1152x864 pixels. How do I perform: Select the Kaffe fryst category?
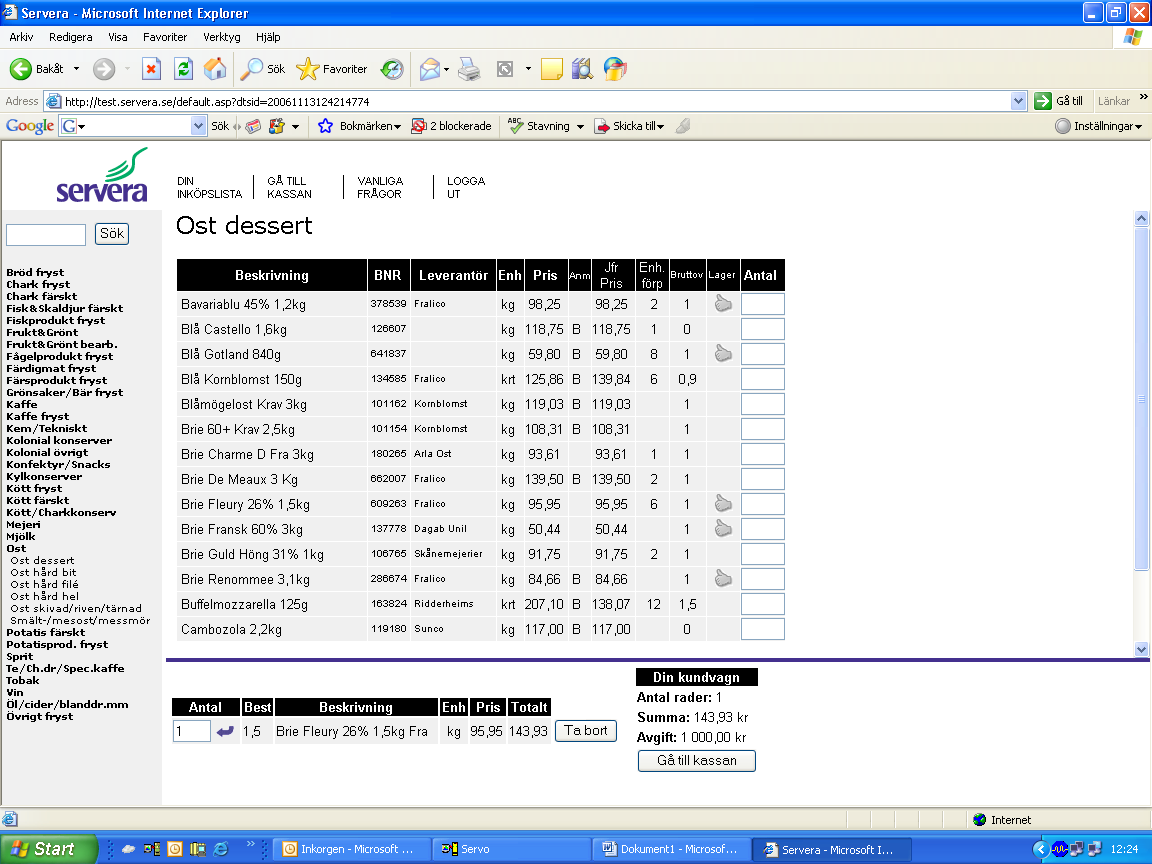(37, 417)
